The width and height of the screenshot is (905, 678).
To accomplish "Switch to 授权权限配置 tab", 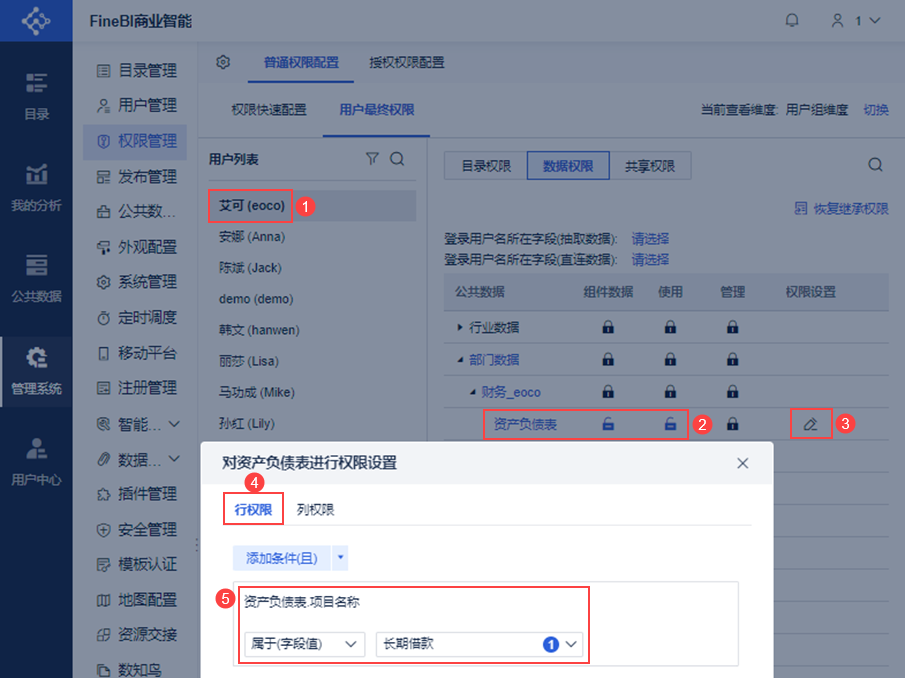I will click(x=407, y=62).
